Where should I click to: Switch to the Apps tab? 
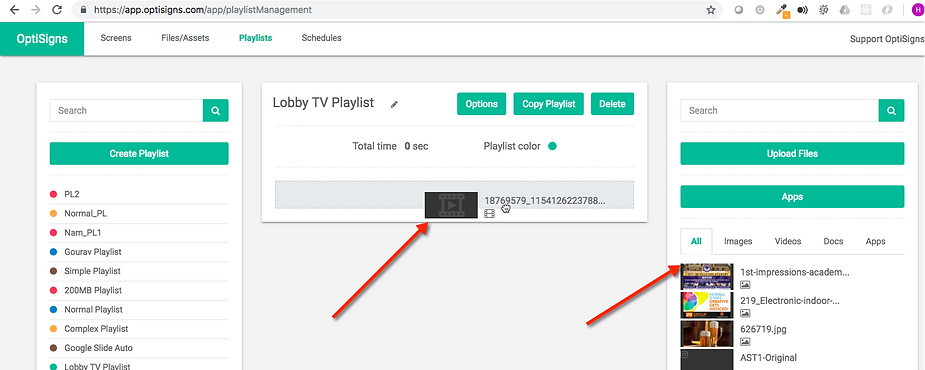click(x=875, y=241)
